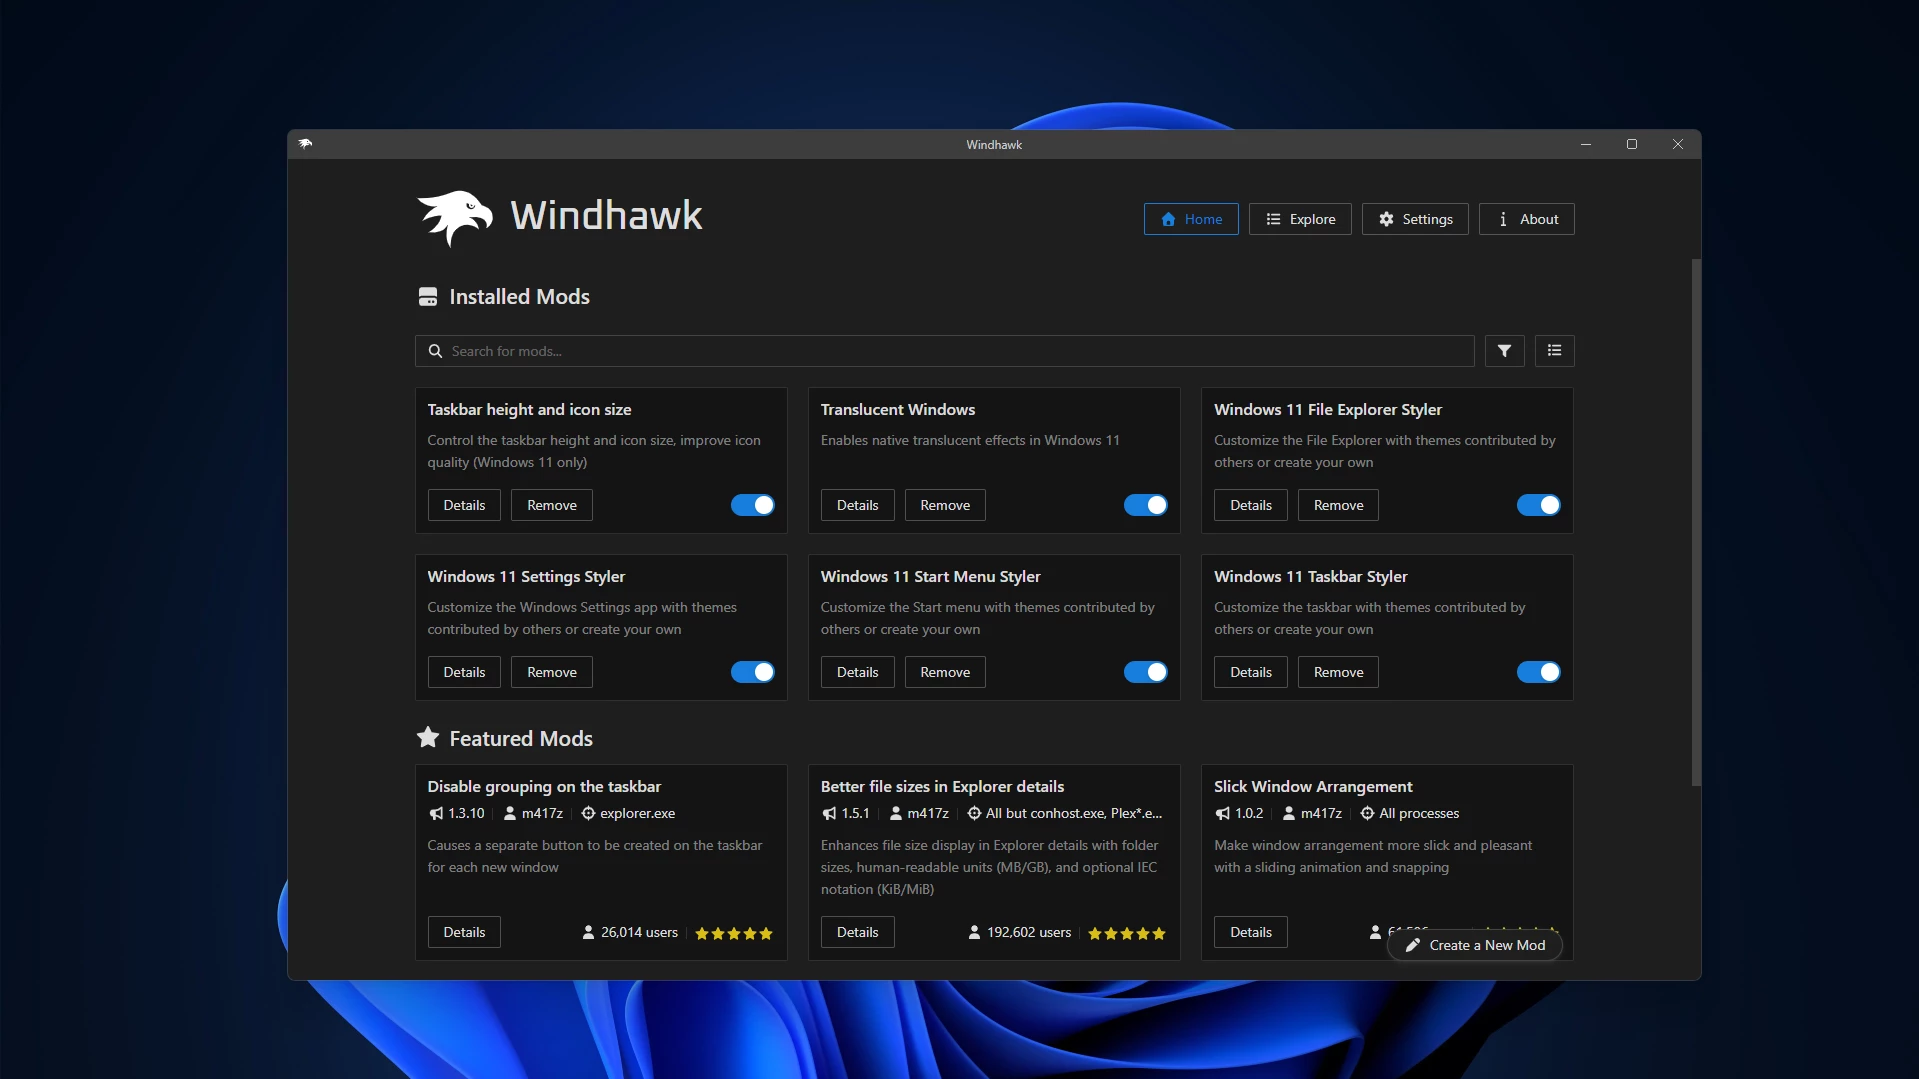1919x1079 pixels.
Task: Click star rating of Better file sizes mod
Action: pyautogui.click(x=1127, y=934)
